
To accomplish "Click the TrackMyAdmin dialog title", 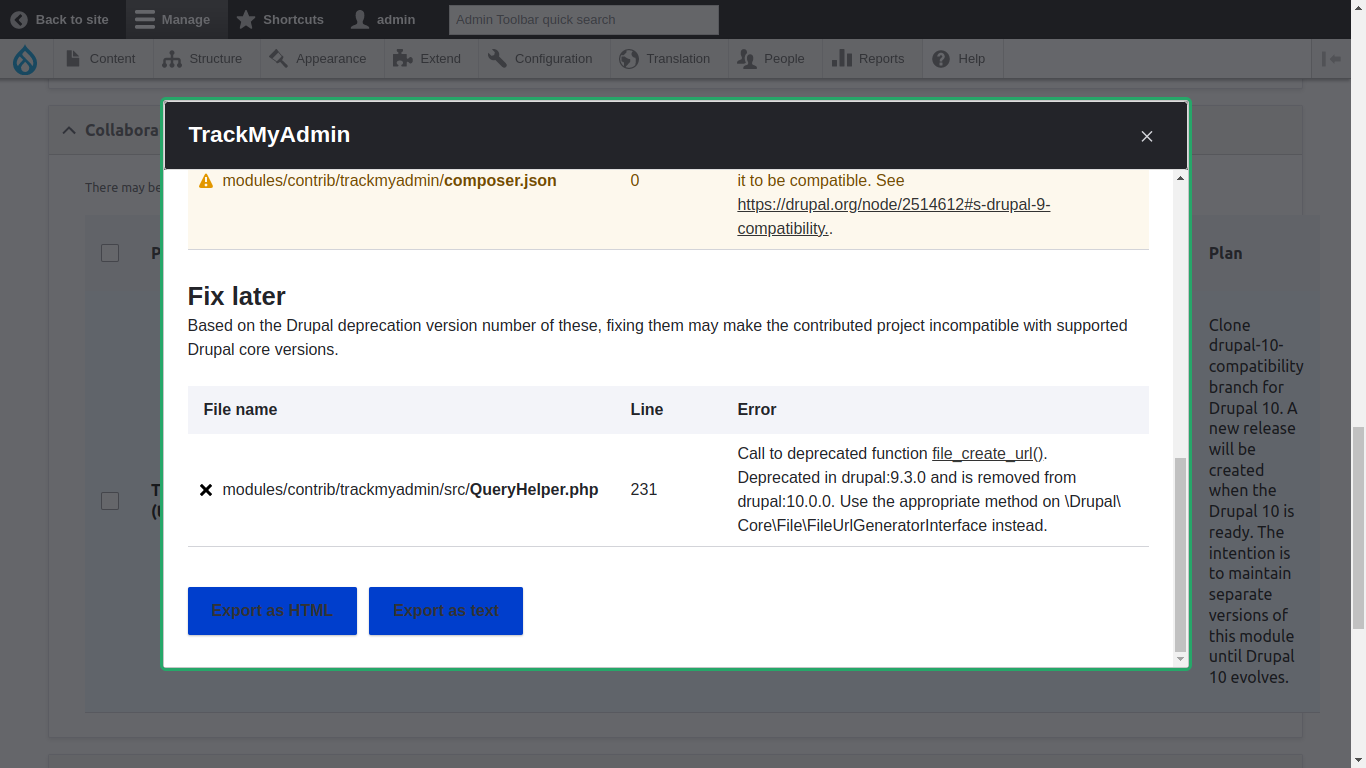I will click(269, 135).
